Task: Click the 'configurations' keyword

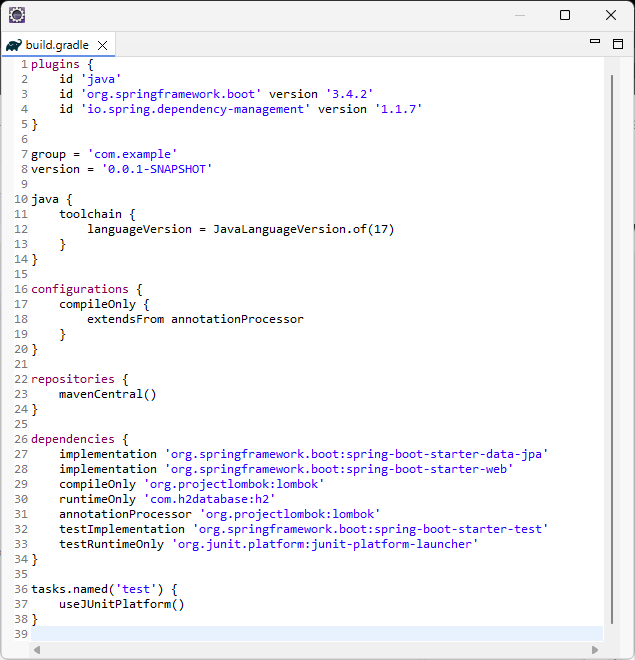Action: pyautogui.click(x=80, y=289)
